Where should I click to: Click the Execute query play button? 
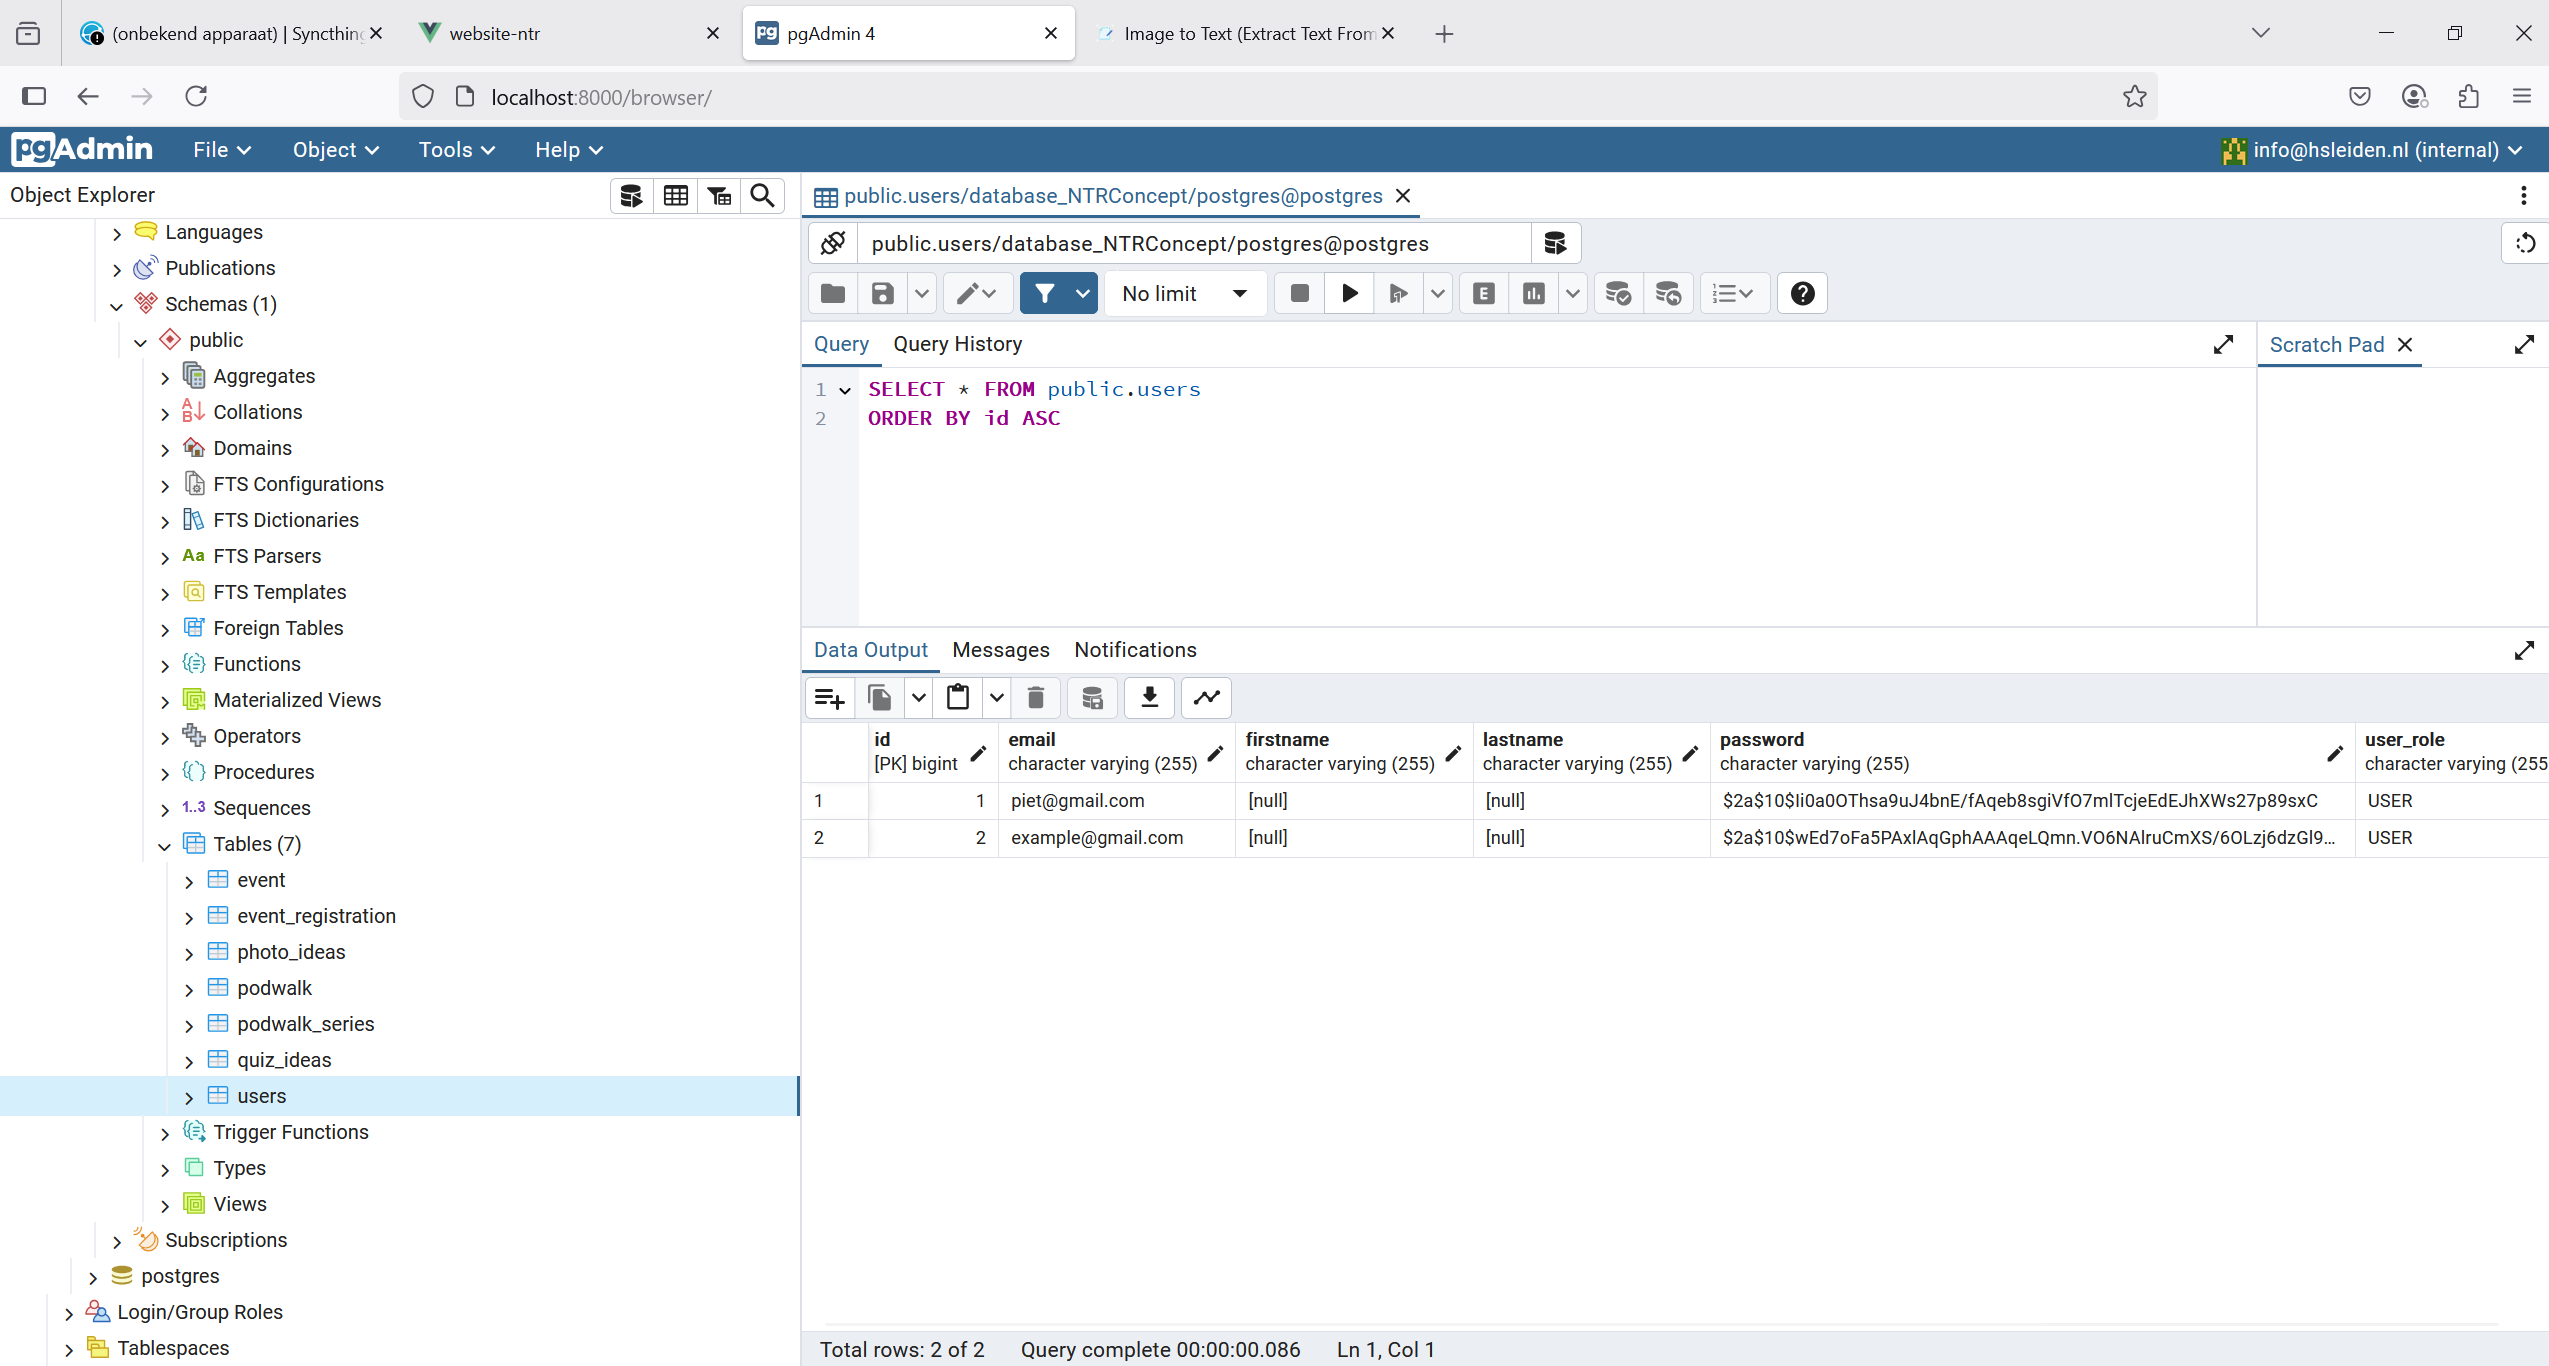pos(1349,293)
